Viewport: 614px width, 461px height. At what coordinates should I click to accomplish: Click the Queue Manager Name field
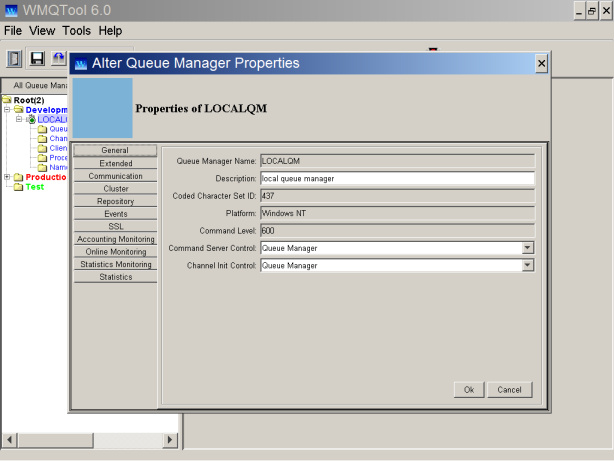click(397, 161)
